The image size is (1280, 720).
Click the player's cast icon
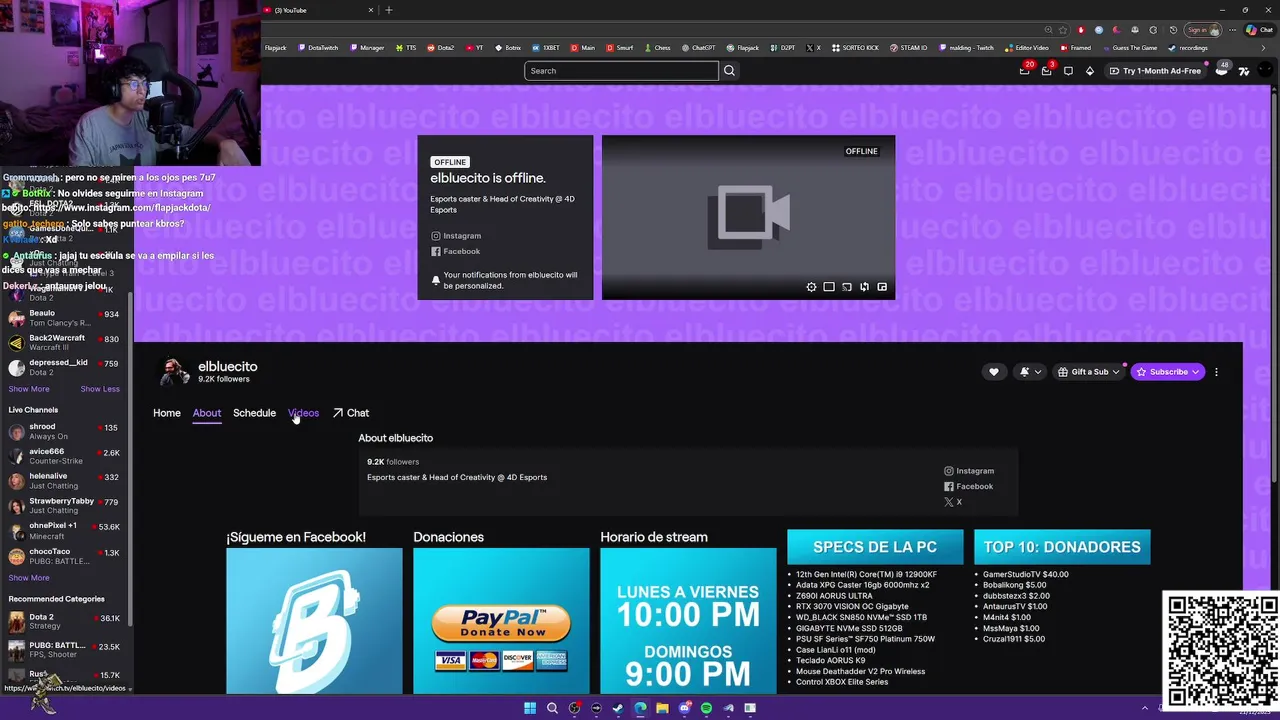(847, 287)
